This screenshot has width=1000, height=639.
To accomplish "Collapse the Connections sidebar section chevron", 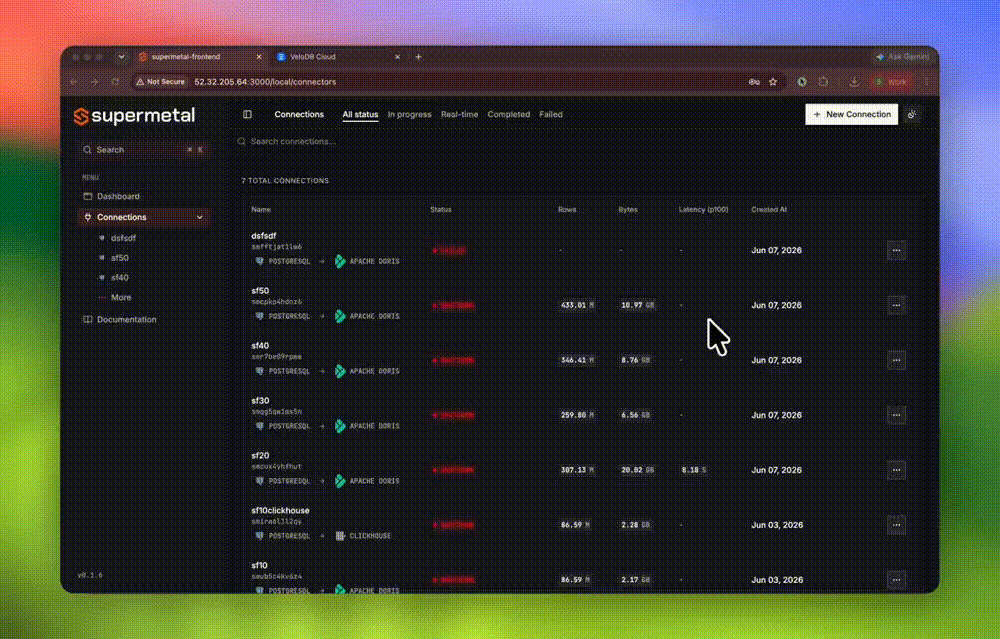I will point(200,217).
